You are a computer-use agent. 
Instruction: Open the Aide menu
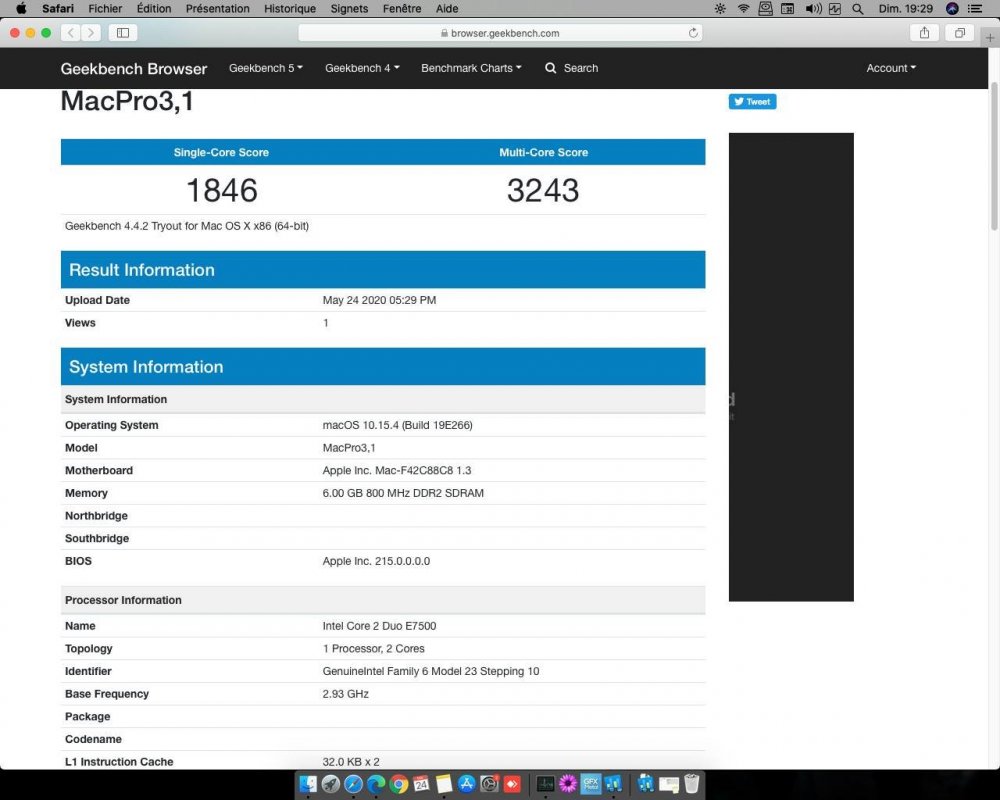coord(446,8)
